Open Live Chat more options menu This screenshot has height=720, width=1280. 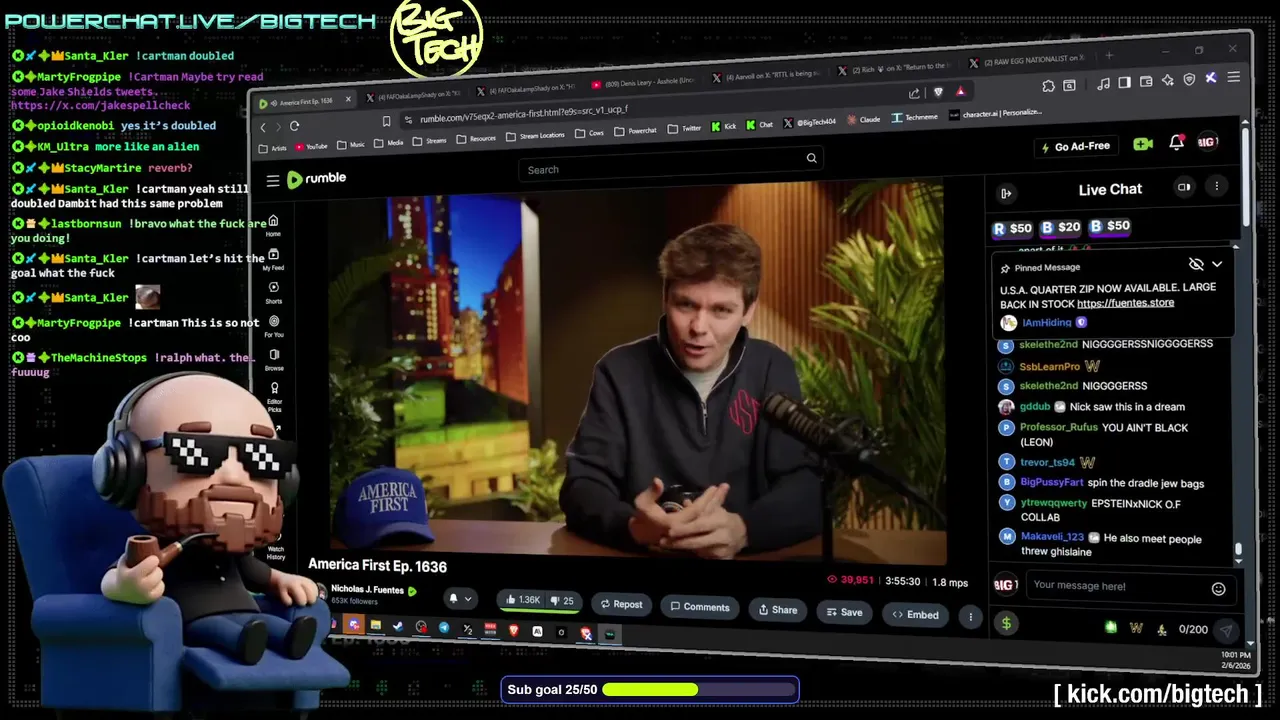[1217, 186]
